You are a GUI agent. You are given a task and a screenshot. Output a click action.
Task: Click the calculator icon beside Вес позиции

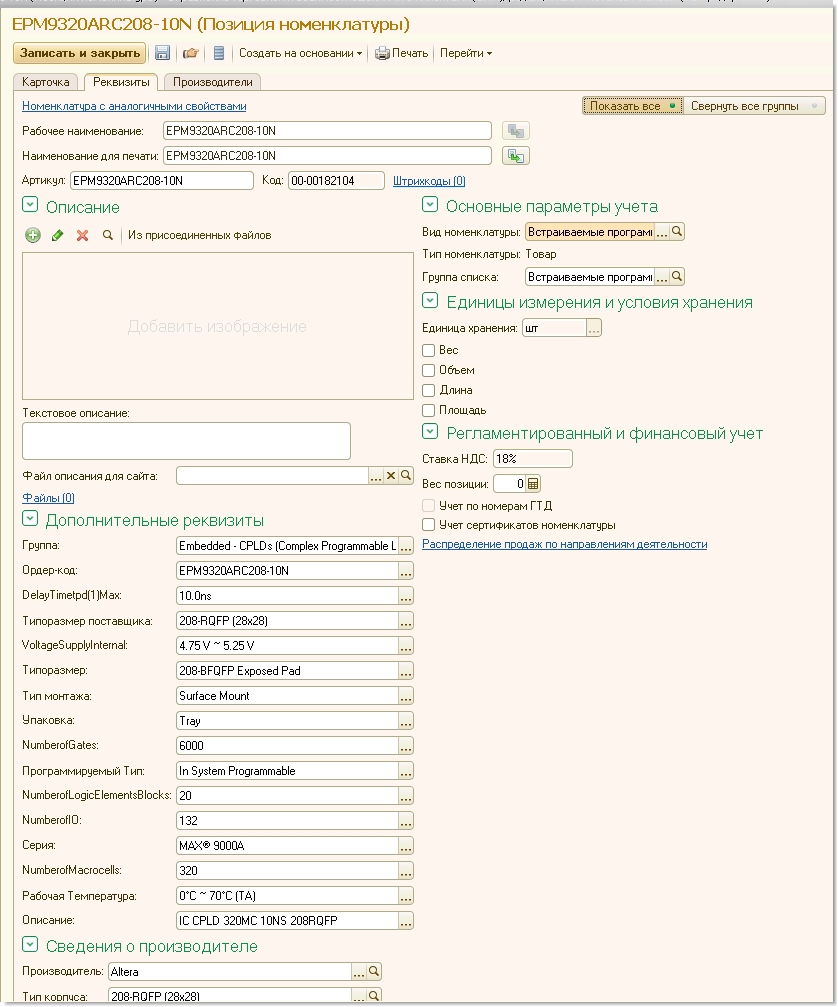(x=533, y=484)
